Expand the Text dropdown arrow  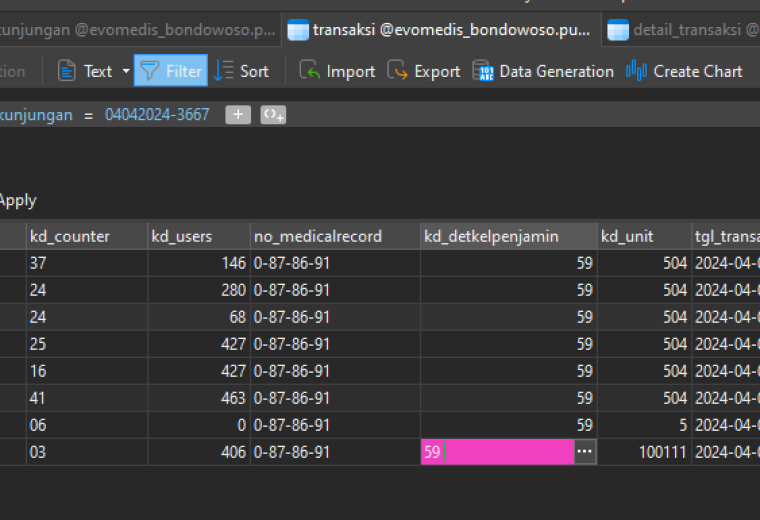(x=126, y=71)
